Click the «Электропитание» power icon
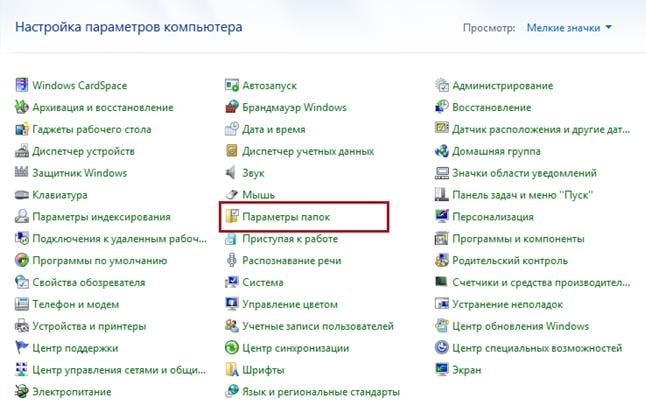The height and width of the screenshot is (418, 646). pyautogui.click(x=21, y=391)
